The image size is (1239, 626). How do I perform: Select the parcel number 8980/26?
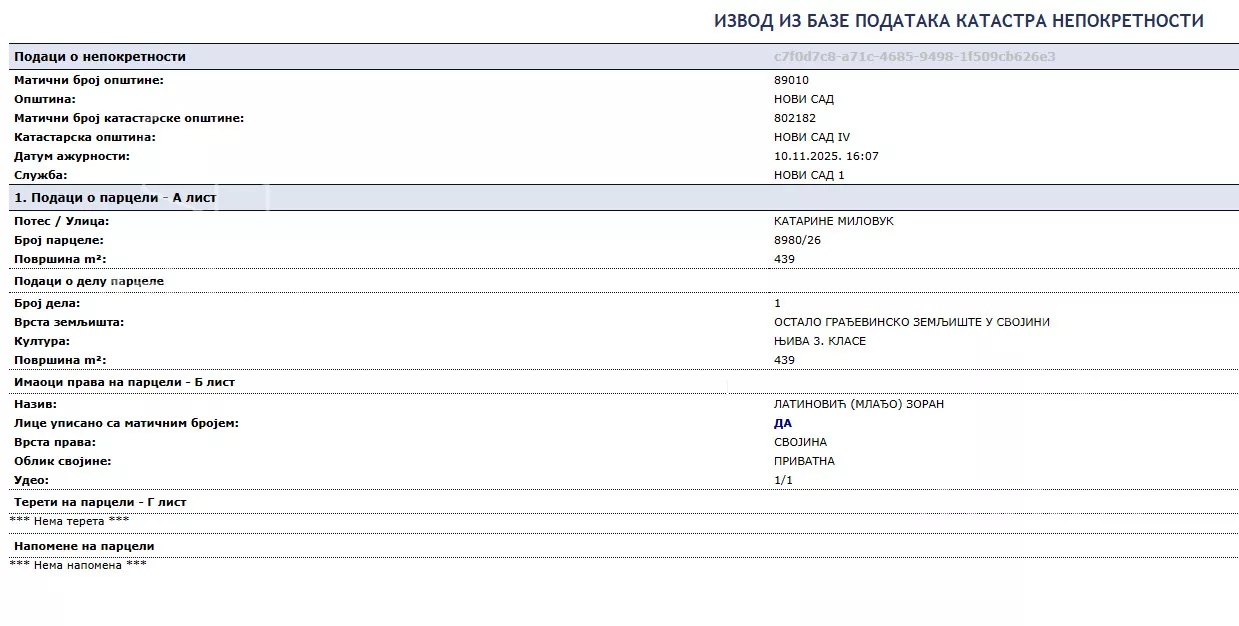(797, 240)
